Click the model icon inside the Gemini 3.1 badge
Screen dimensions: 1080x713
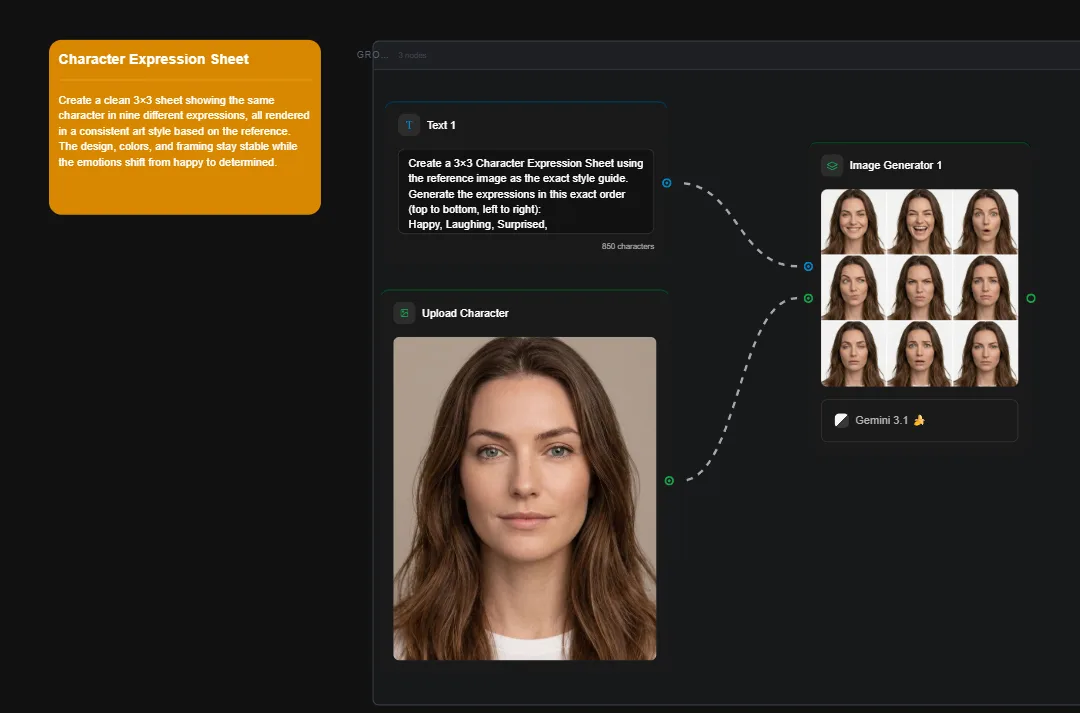coord(841,420)
